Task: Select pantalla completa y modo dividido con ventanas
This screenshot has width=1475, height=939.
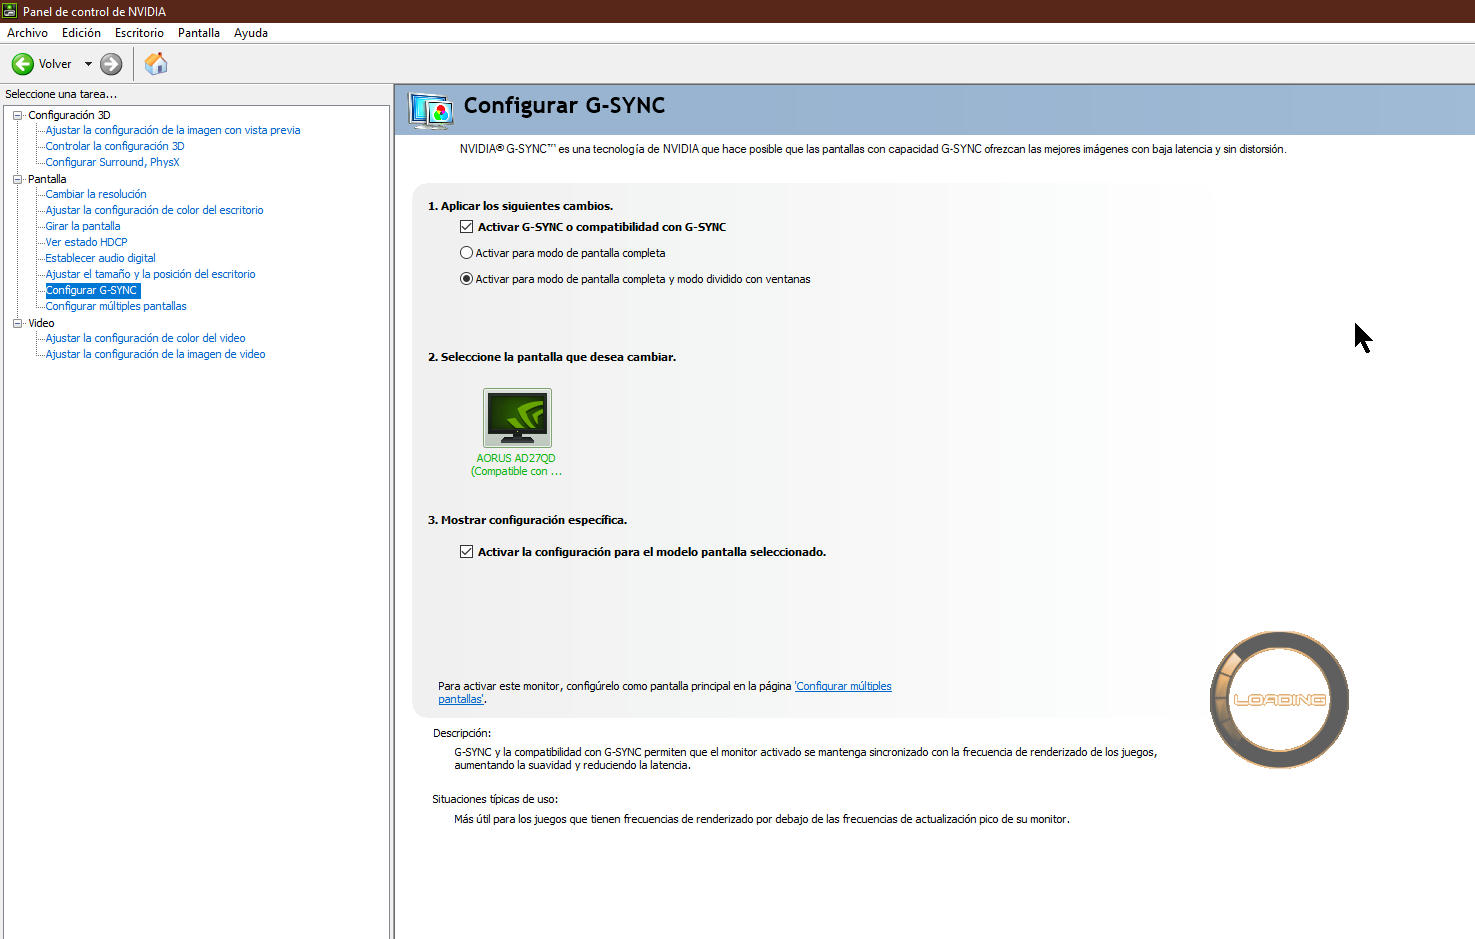Action: (x=466, y=279)
